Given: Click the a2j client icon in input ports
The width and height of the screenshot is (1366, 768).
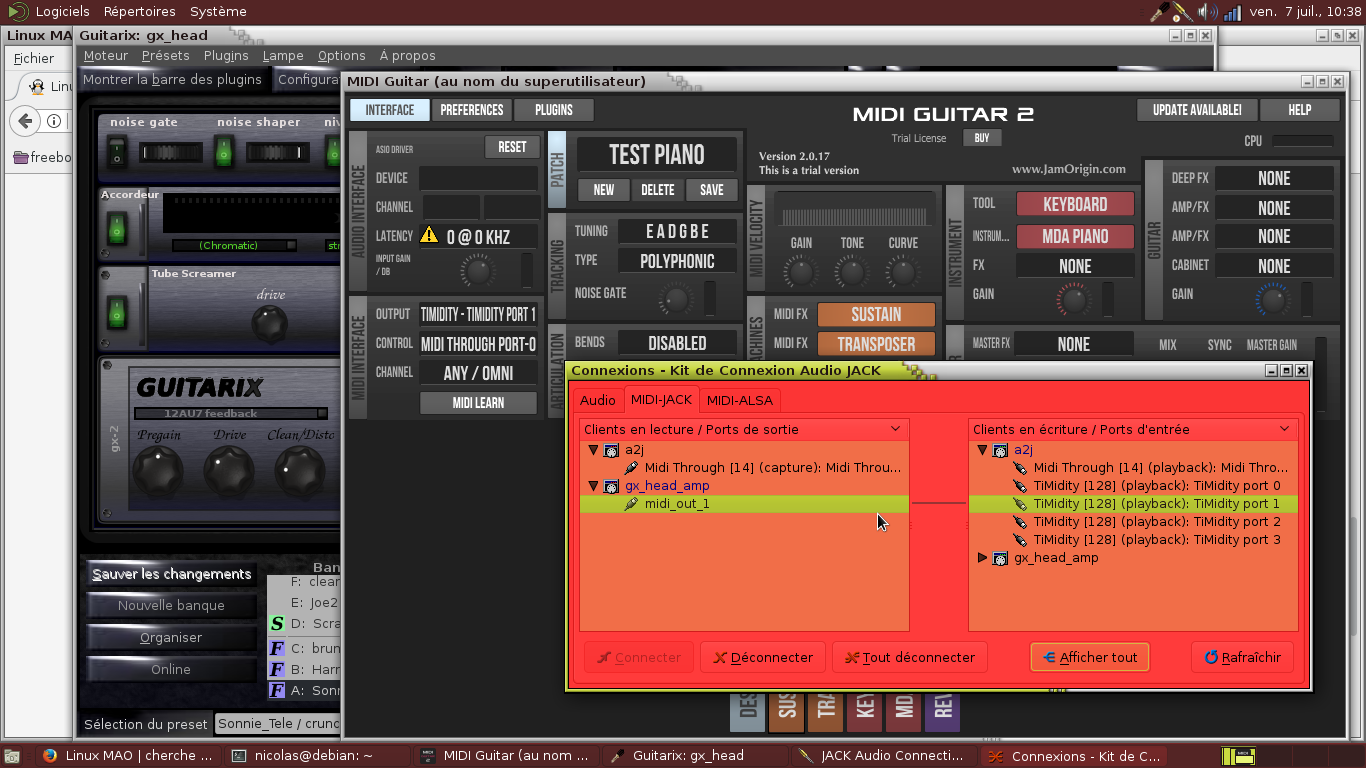Looking at the screenshot, I should (1000, 450).
